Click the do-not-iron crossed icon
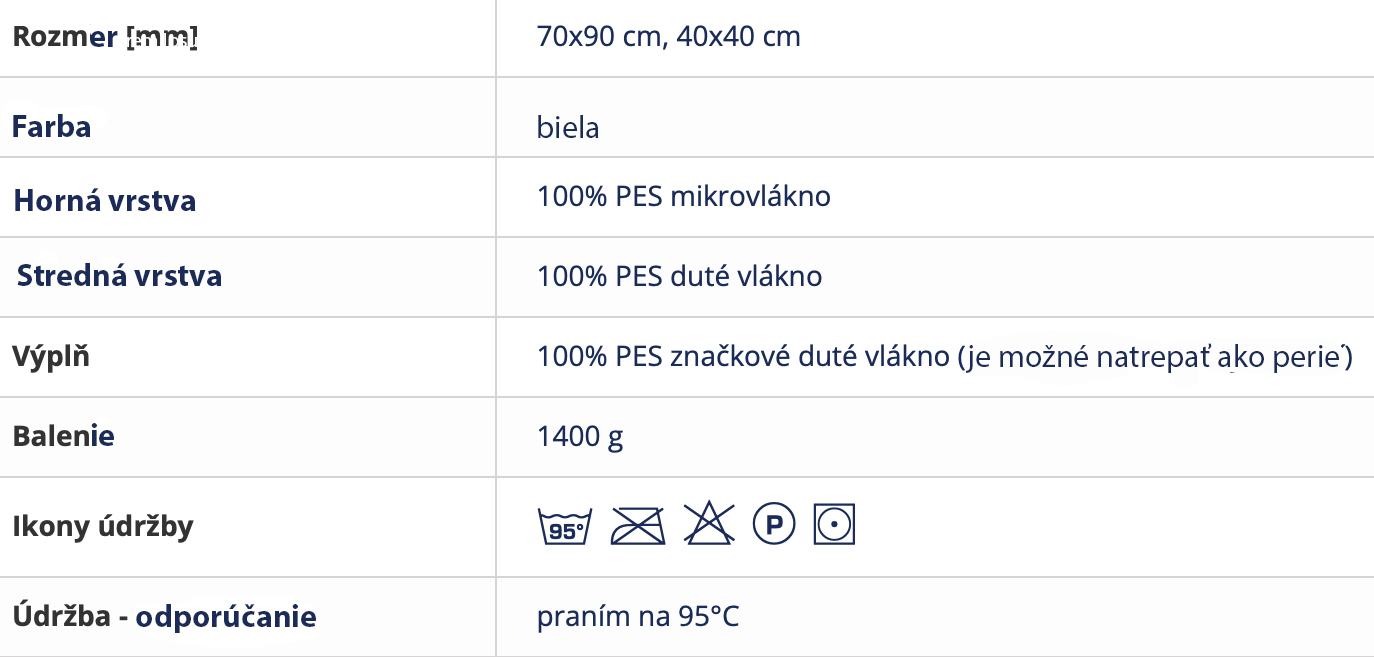The image size is (1374, 657). pos(638,524)
